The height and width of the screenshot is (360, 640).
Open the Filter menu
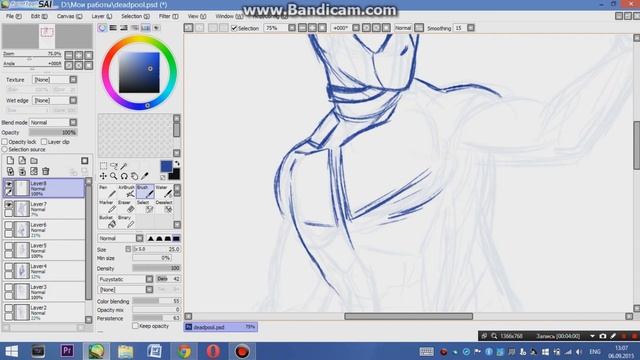[x=168, y=16]
